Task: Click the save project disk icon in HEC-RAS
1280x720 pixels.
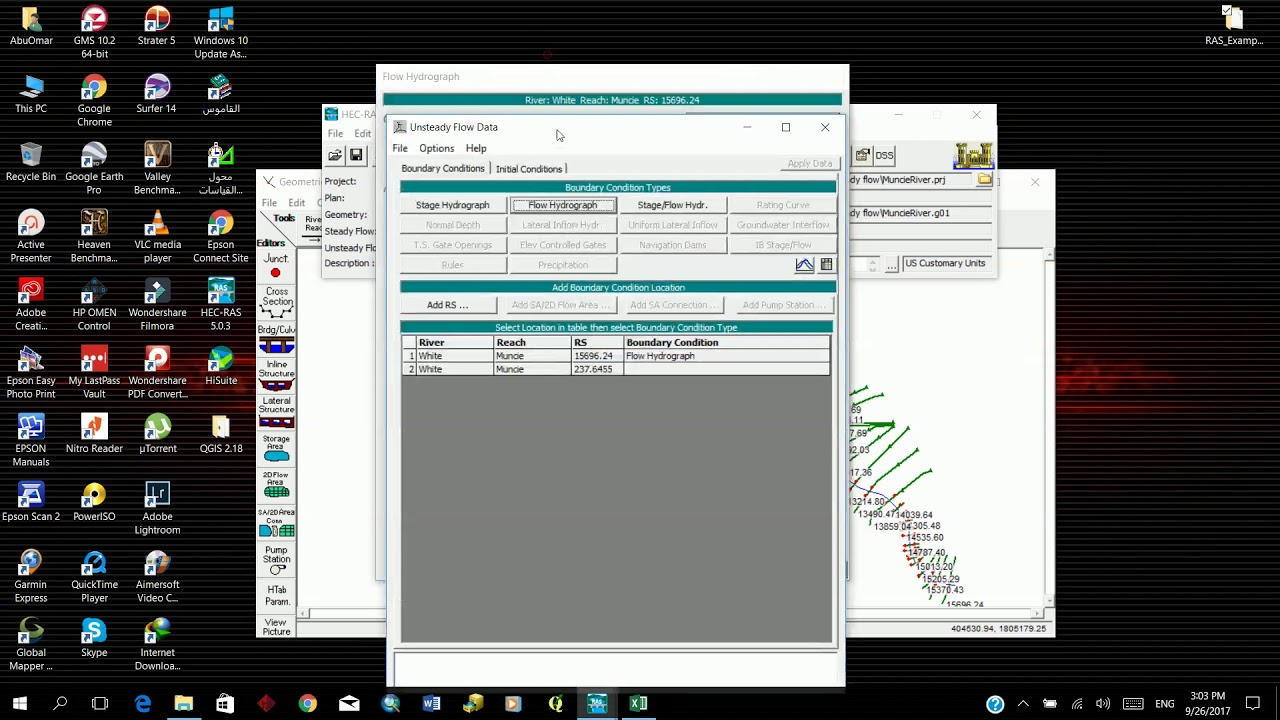Action: point(356,155)
